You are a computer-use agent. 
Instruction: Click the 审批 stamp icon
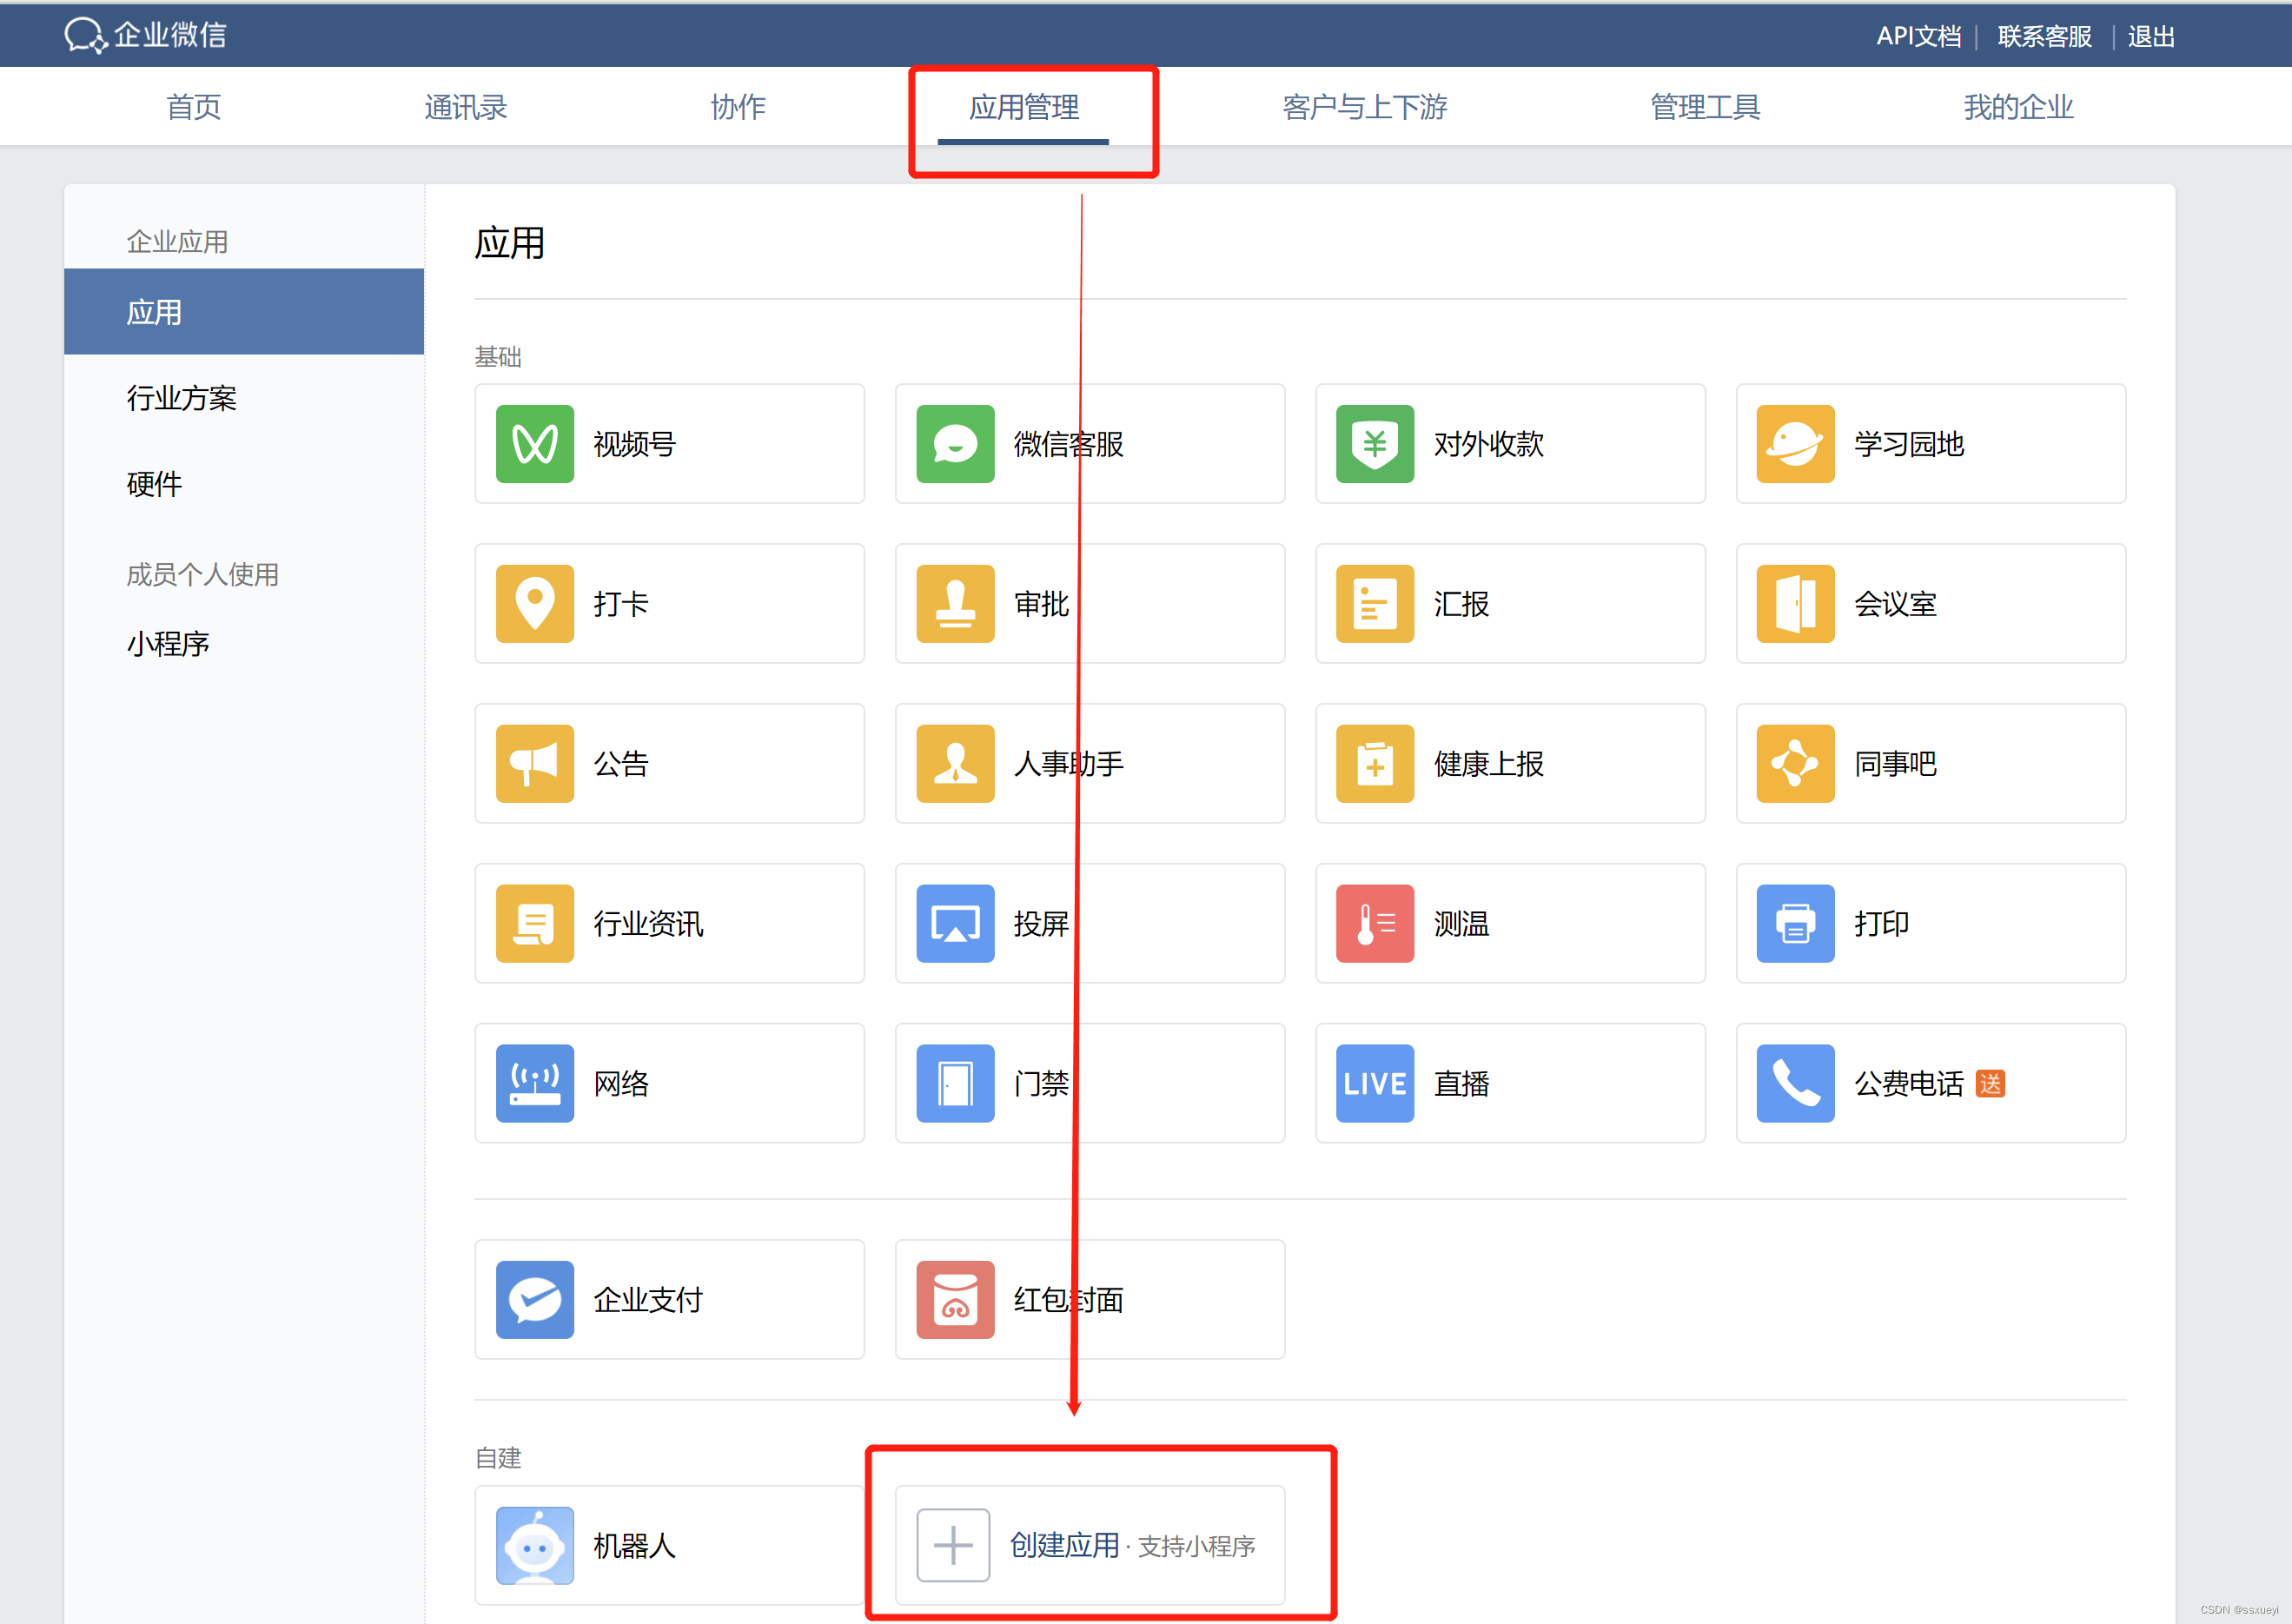click(955, 604)
